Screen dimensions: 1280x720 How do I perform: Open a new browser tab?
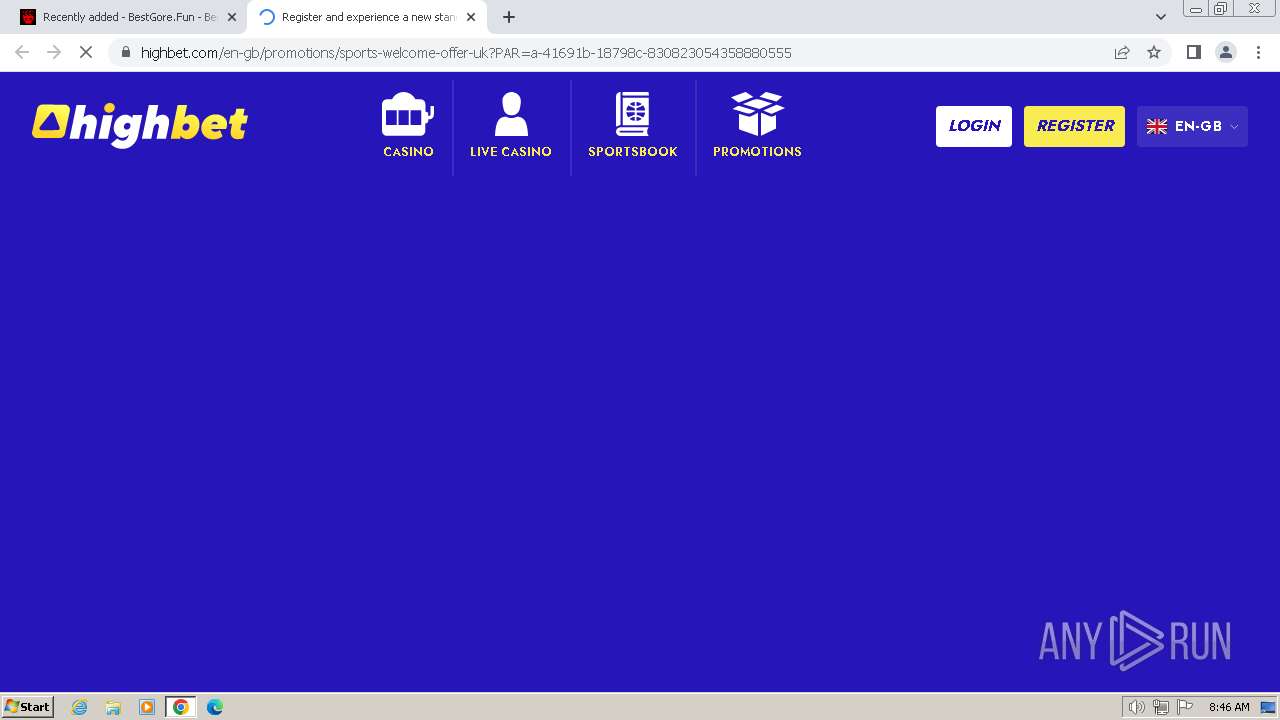[x=509, y=17]
